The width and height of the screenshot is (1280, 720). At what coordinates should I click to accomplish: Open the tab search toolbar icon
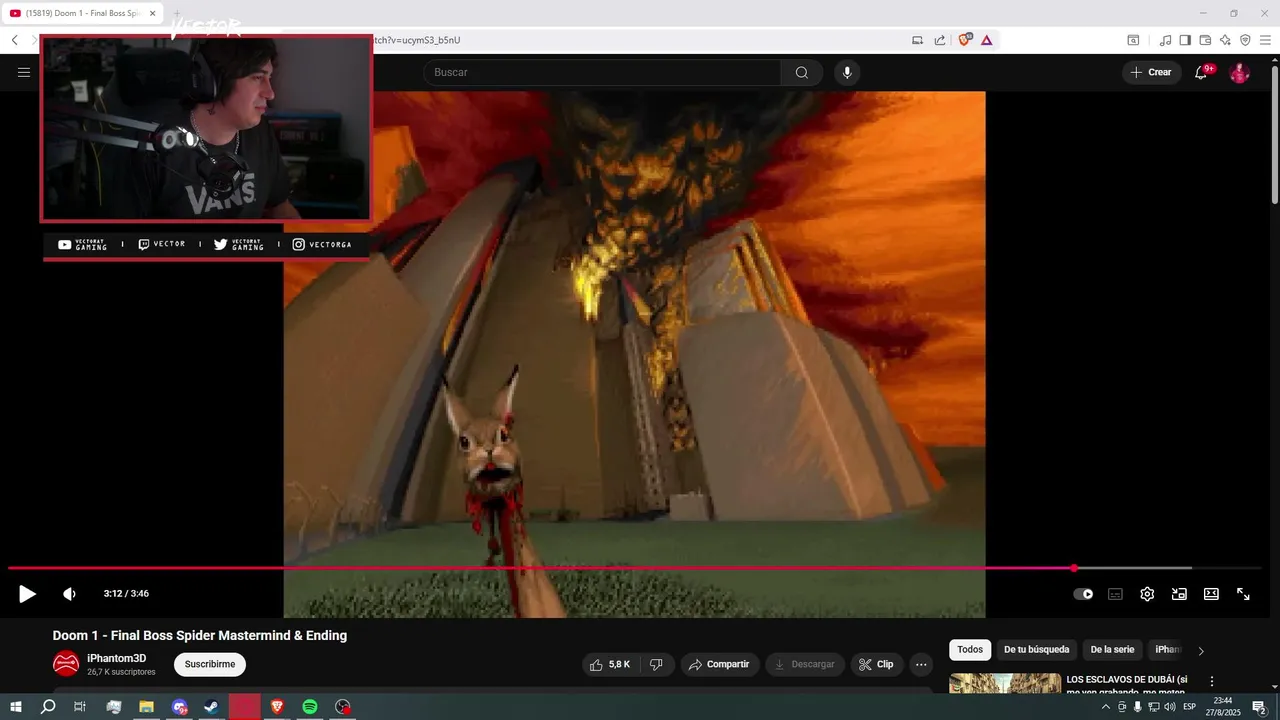pyautogui.click(x=1133, y=40)
